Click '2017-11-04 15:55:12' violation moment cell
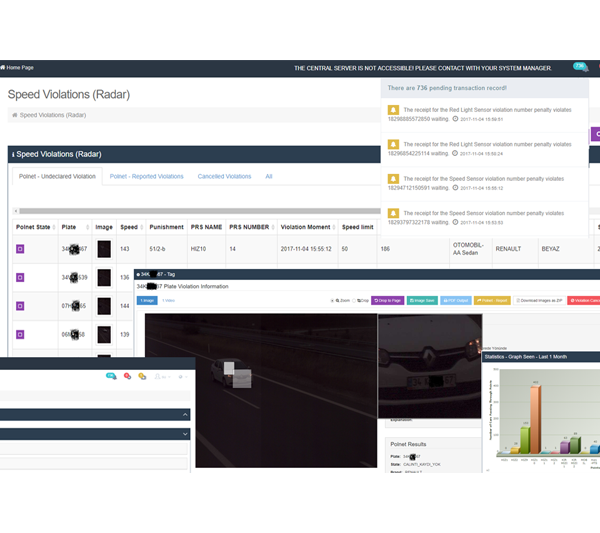The width and height of the screenshot is (600, 533). (306, 249)
